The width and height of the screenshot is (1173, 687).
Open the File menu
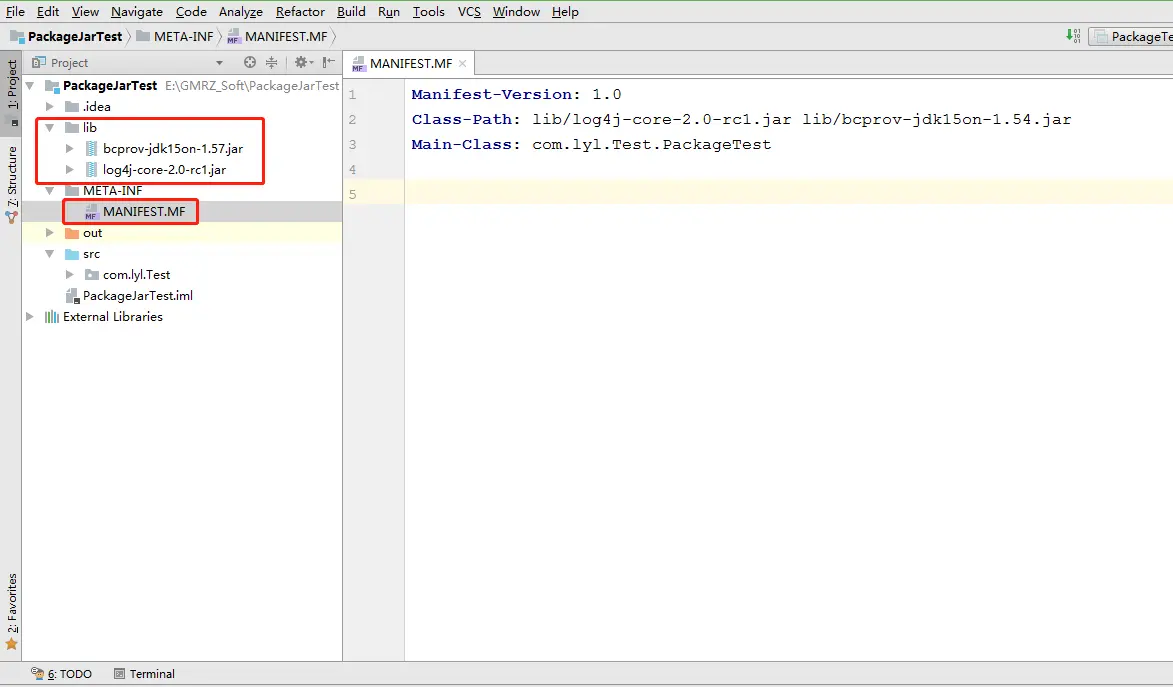point(15,12)
